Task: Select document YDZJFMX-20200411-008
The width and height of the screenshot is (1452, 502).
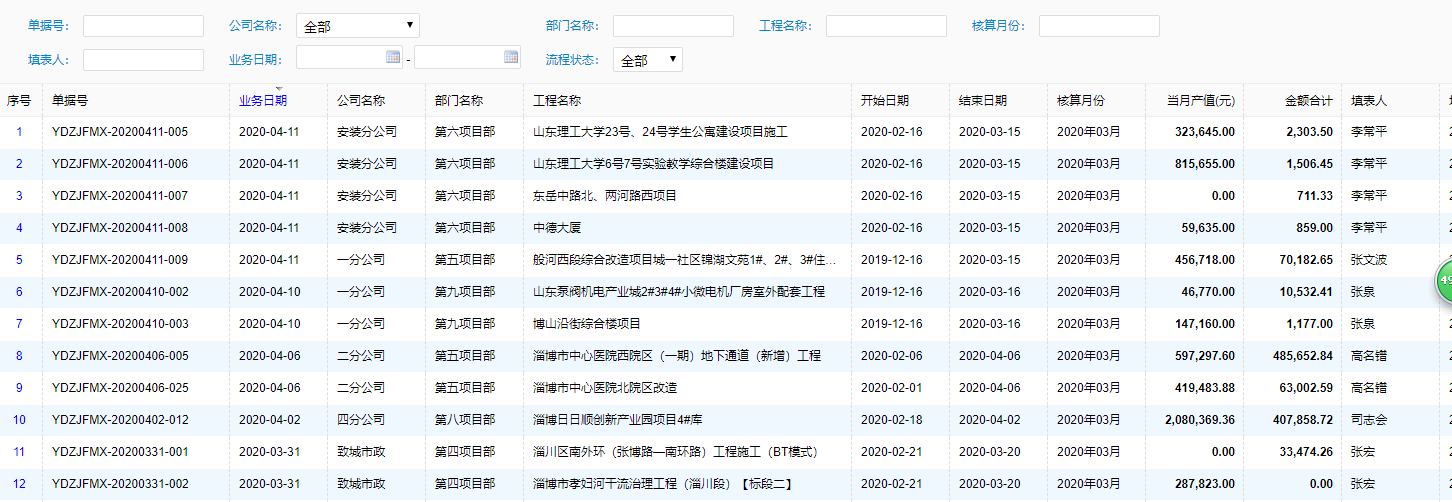Action: pos(120,228)
